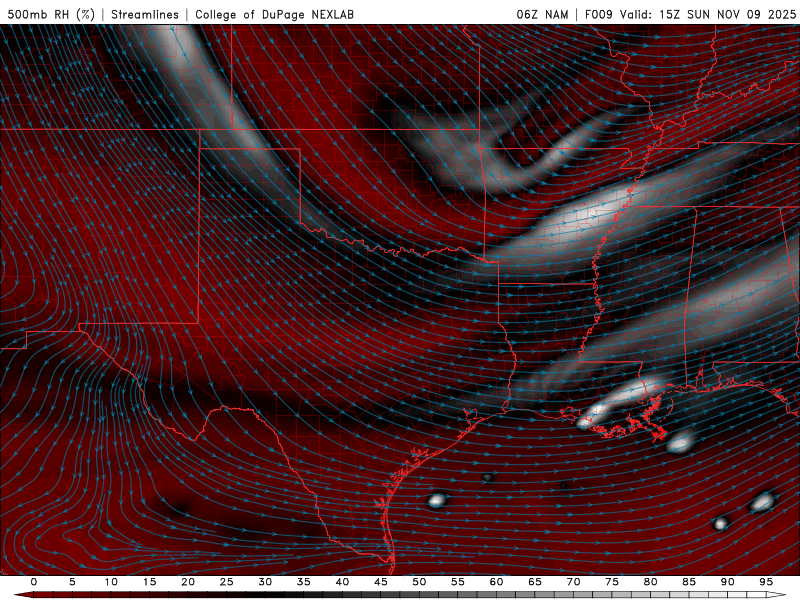This screenshot has height=600, width=800.
Task: Click the "30" colorbar scale label
Action: click(265, 582)
